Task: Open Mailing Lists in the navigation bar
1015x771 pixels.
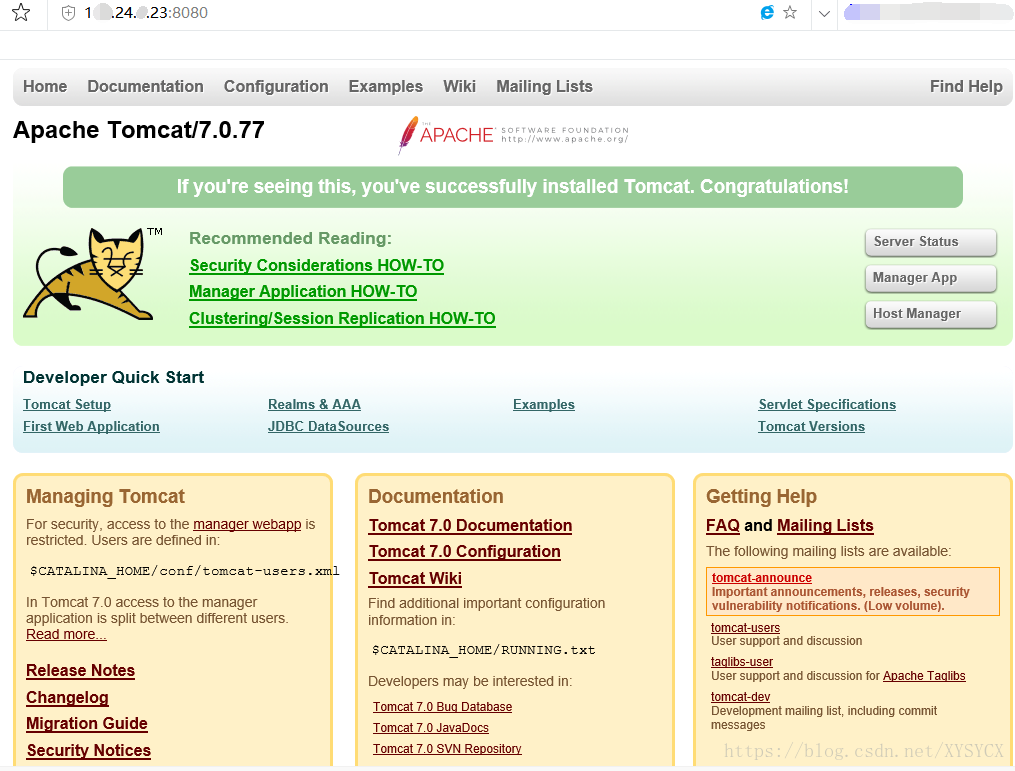Action: (x=544, y=86)
